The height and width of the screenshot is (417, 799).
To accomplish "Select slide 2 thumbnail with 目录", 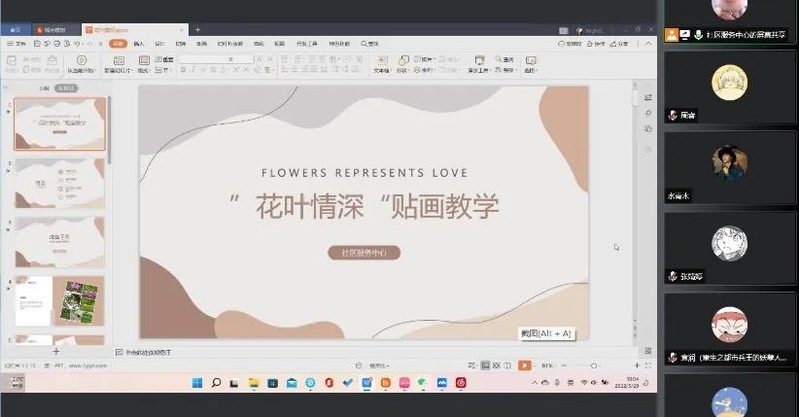I will point(60,183).
